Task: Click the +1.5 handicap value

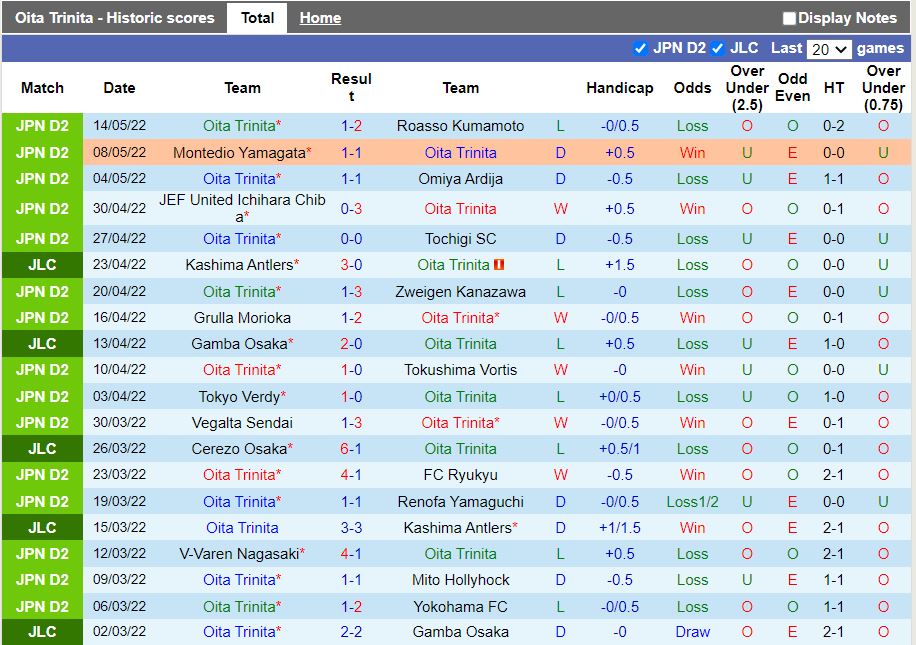Action: tap(620, 265)
